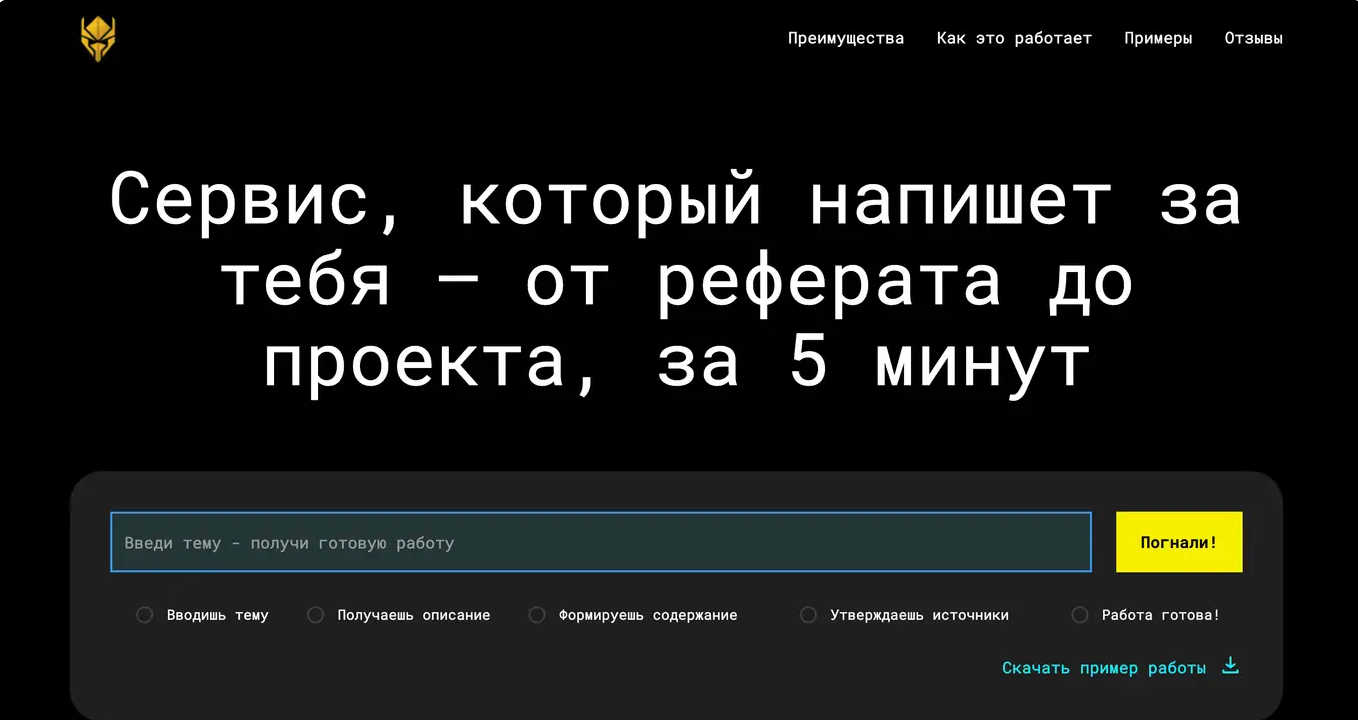1358x720 pixels.
Task: Open the Отзывы section
Action: tap(1253, 38)
